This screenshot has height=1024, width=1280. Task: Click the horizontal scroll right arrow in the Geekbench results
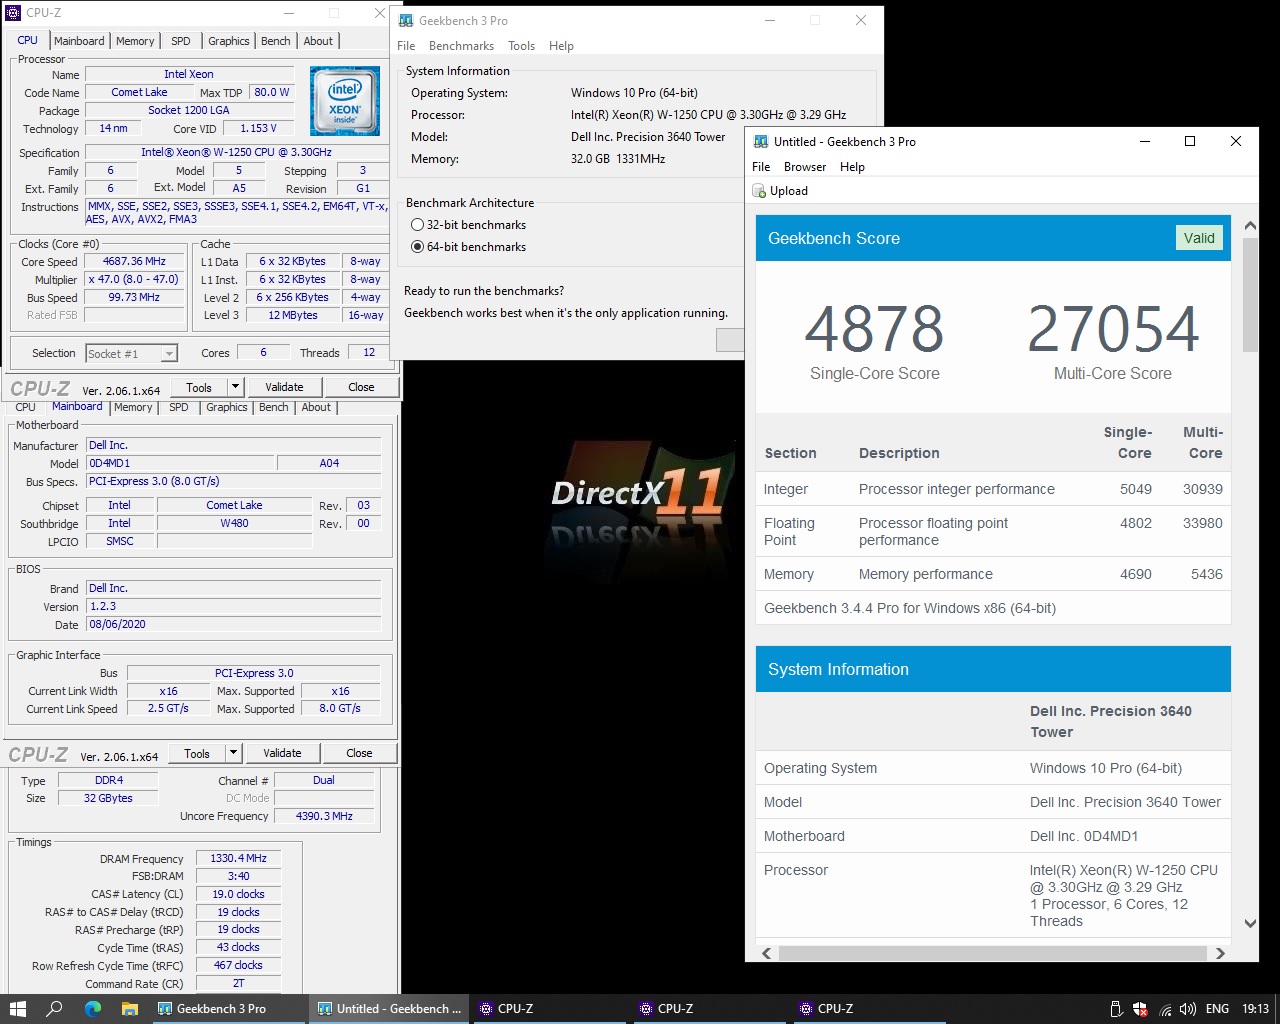coord(1220,953)
